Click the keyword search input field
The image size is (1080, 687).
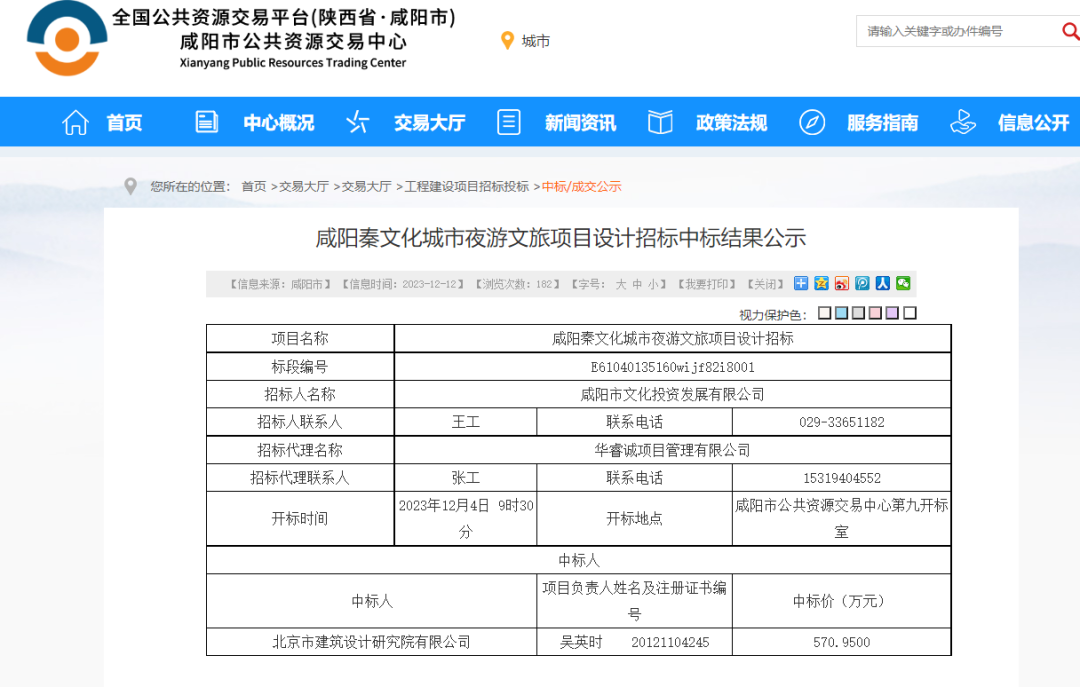957,31
